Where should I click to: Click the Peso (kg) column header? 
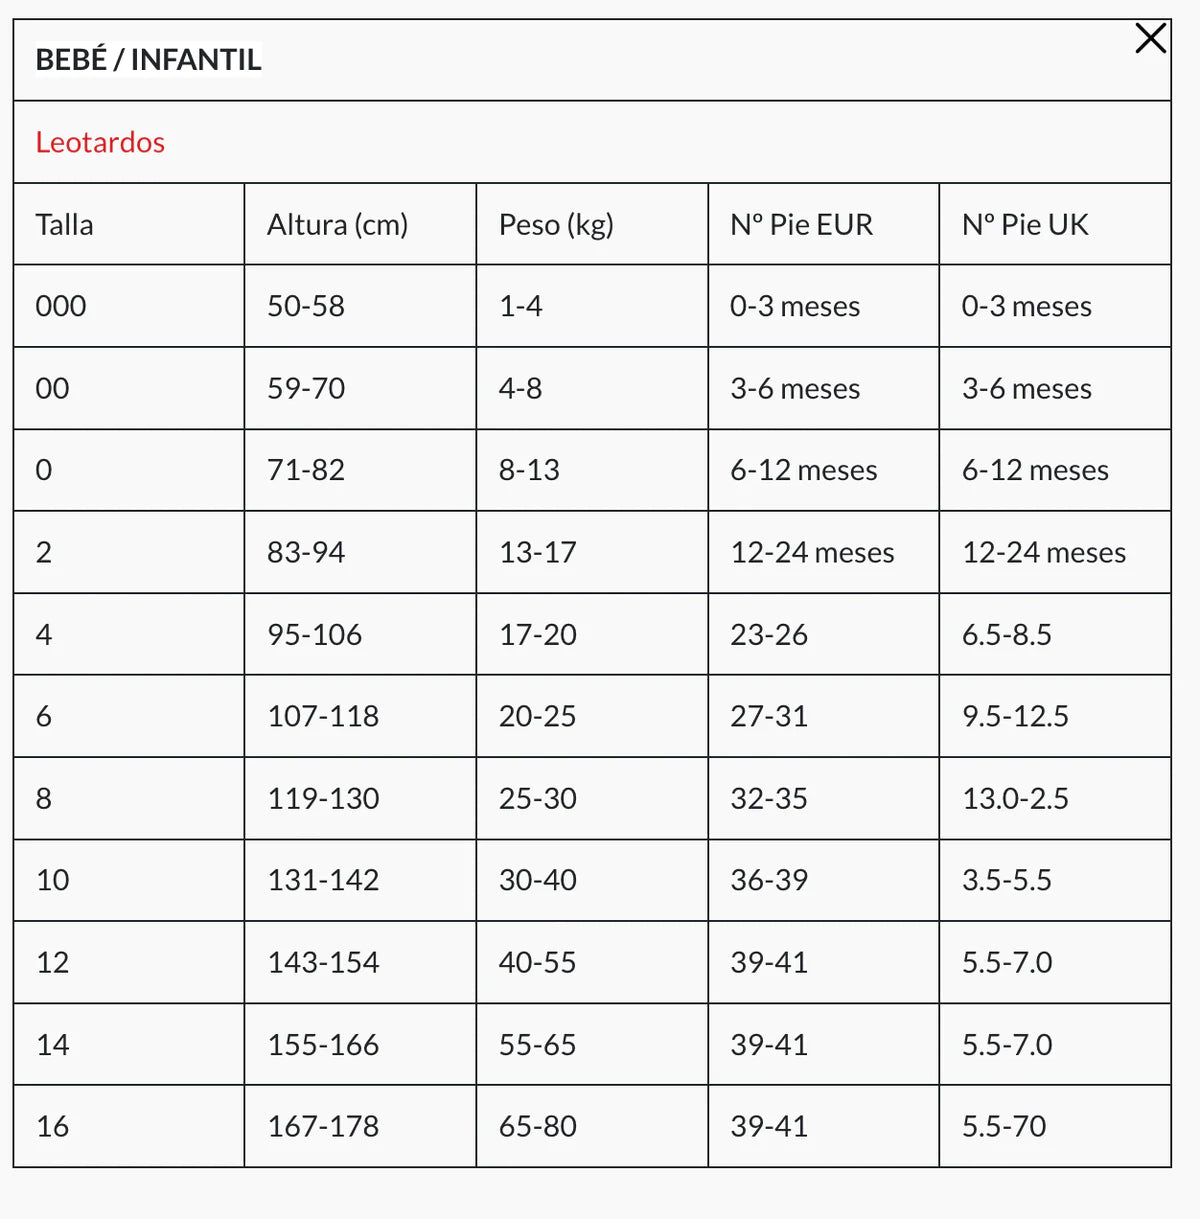(x=556, y=225)
